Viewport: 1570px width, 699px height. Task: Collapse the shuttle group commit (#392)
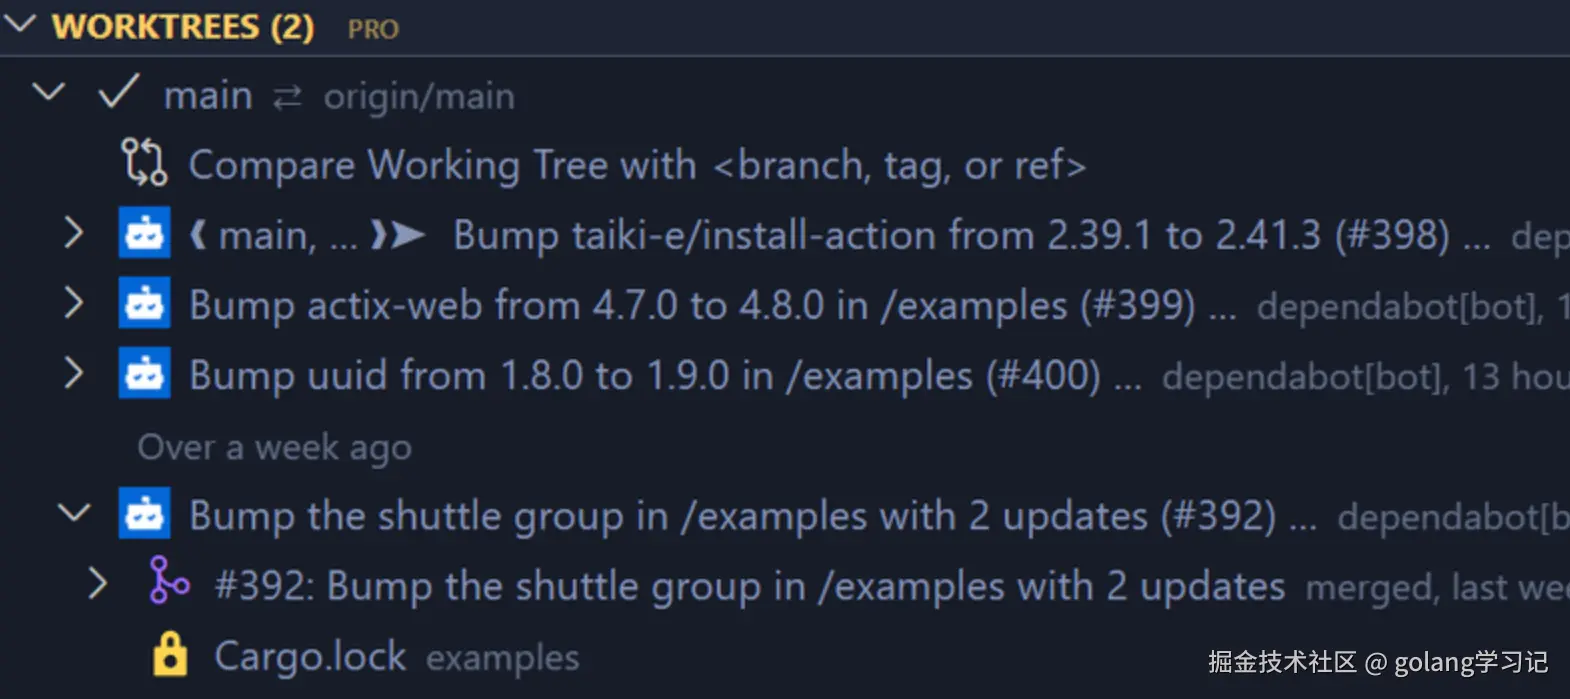[x=73, y=513]
